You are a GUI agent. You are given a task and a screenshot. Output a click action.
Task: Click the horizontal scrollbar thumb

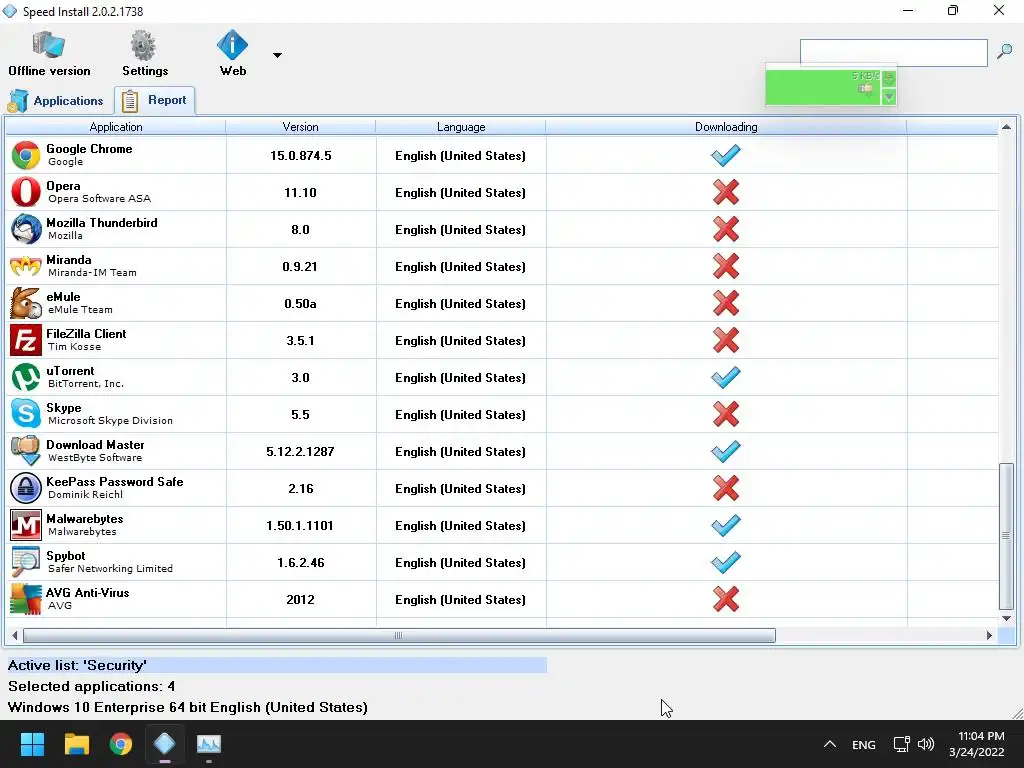tap(399, 635)
